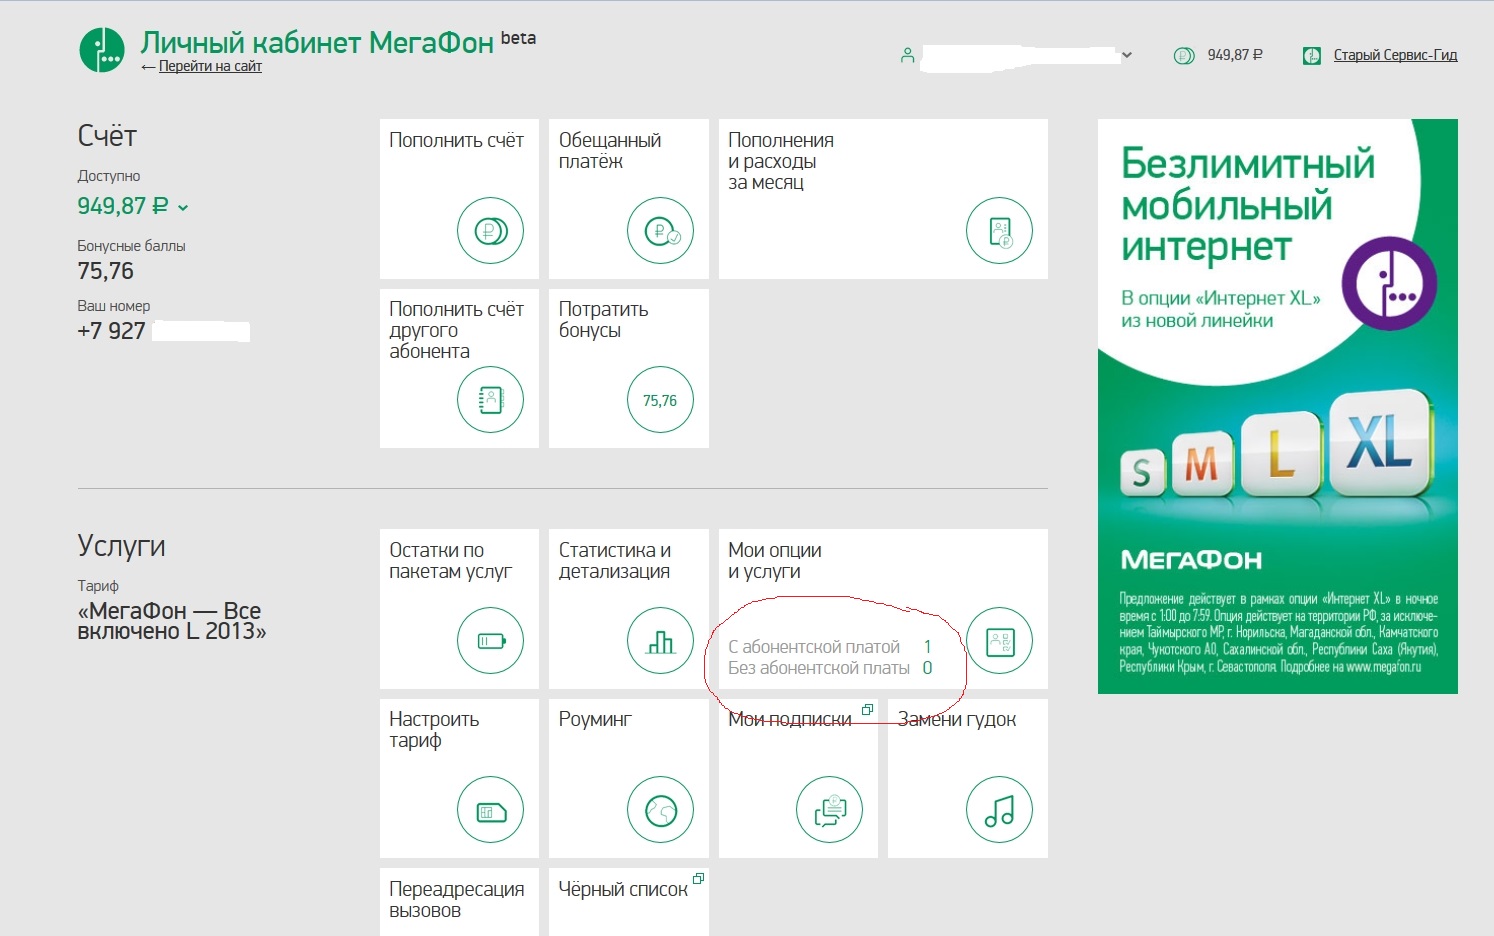Click the С абонентской платой count

[928, 647]
